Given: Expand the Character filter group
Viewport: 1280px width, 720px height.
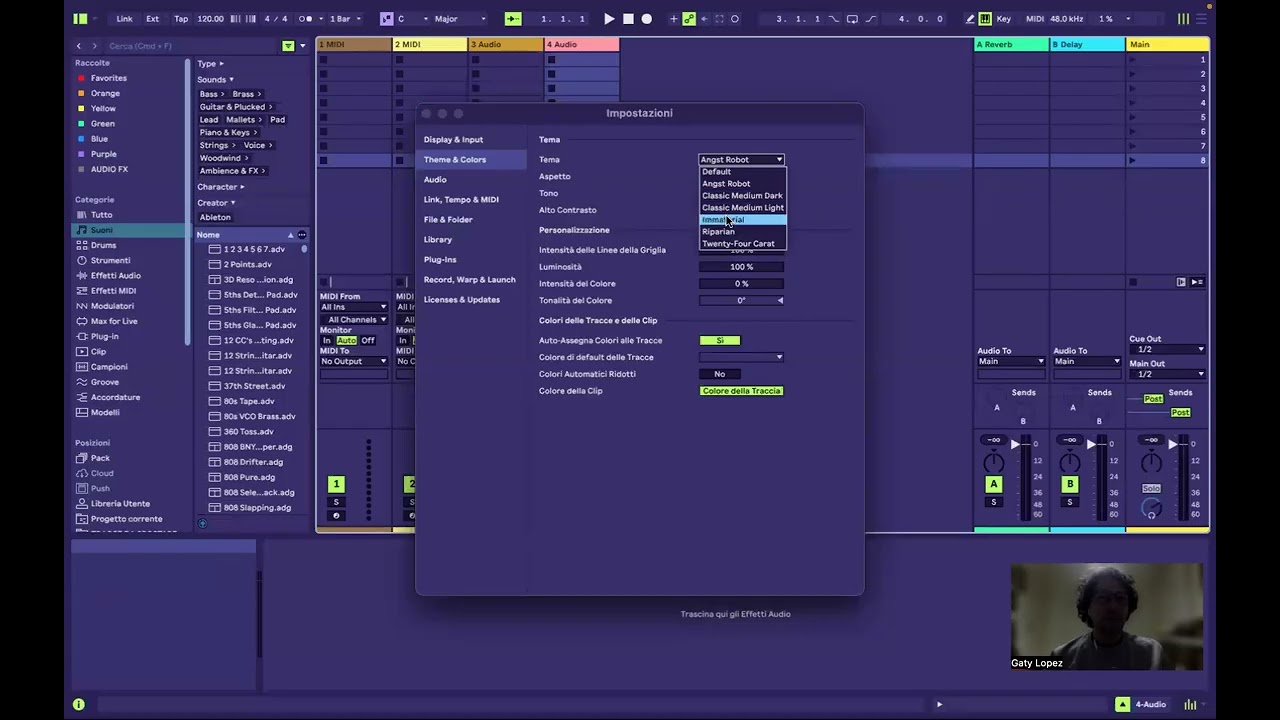Looking at the screenshot, I should pos(220,187).
